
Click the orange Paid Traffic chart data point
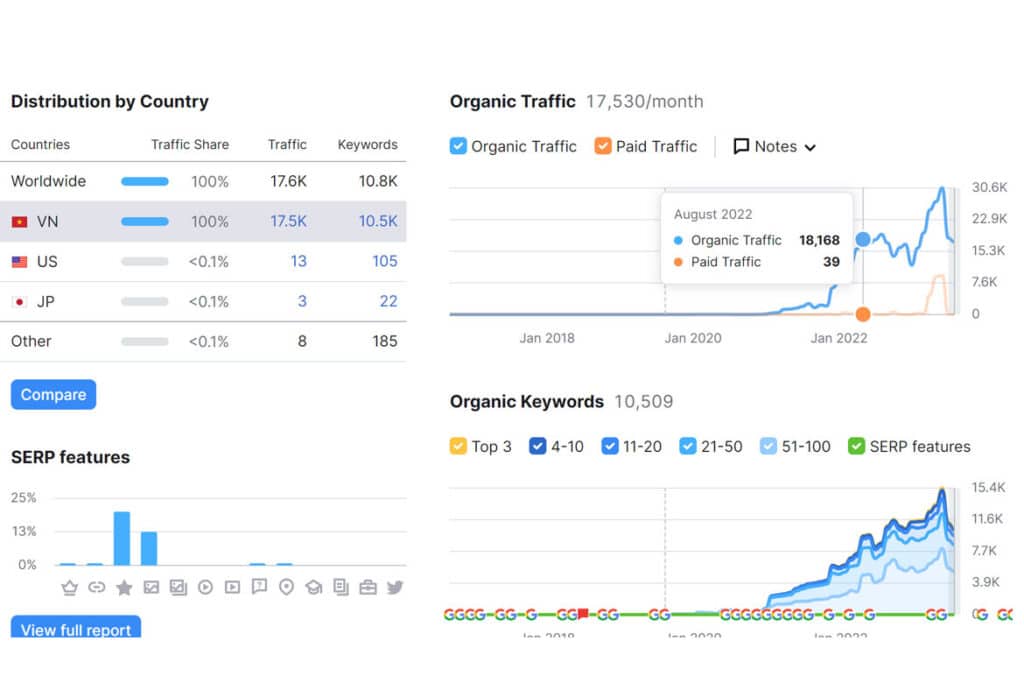coord(863,314)
